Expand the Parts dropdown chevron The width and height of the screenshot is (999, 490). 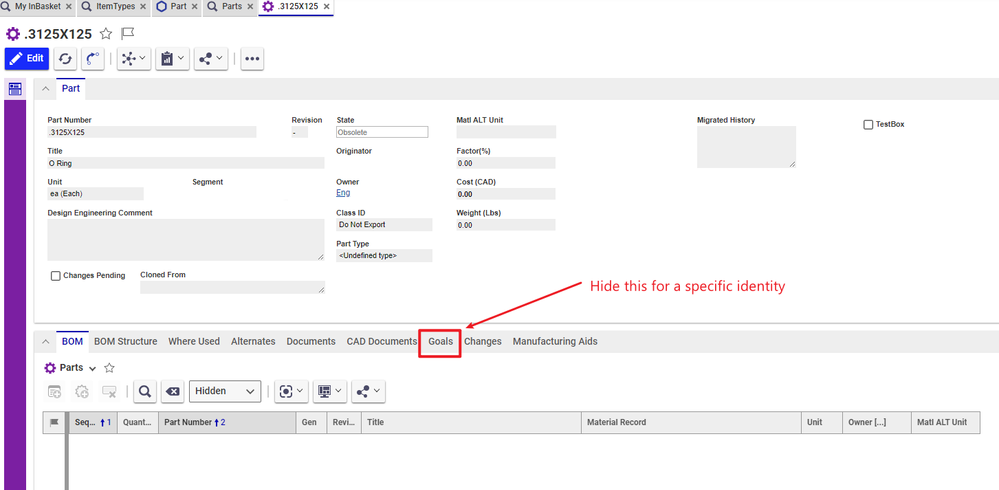click(93, 369)
